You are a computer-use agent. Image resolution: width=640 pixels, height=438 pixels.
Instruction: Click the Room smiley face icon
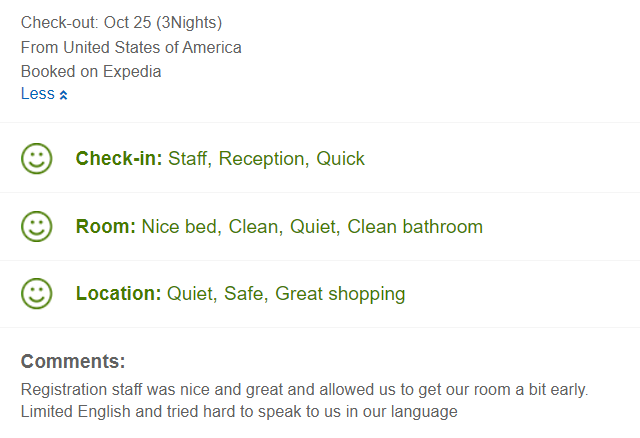37,227
